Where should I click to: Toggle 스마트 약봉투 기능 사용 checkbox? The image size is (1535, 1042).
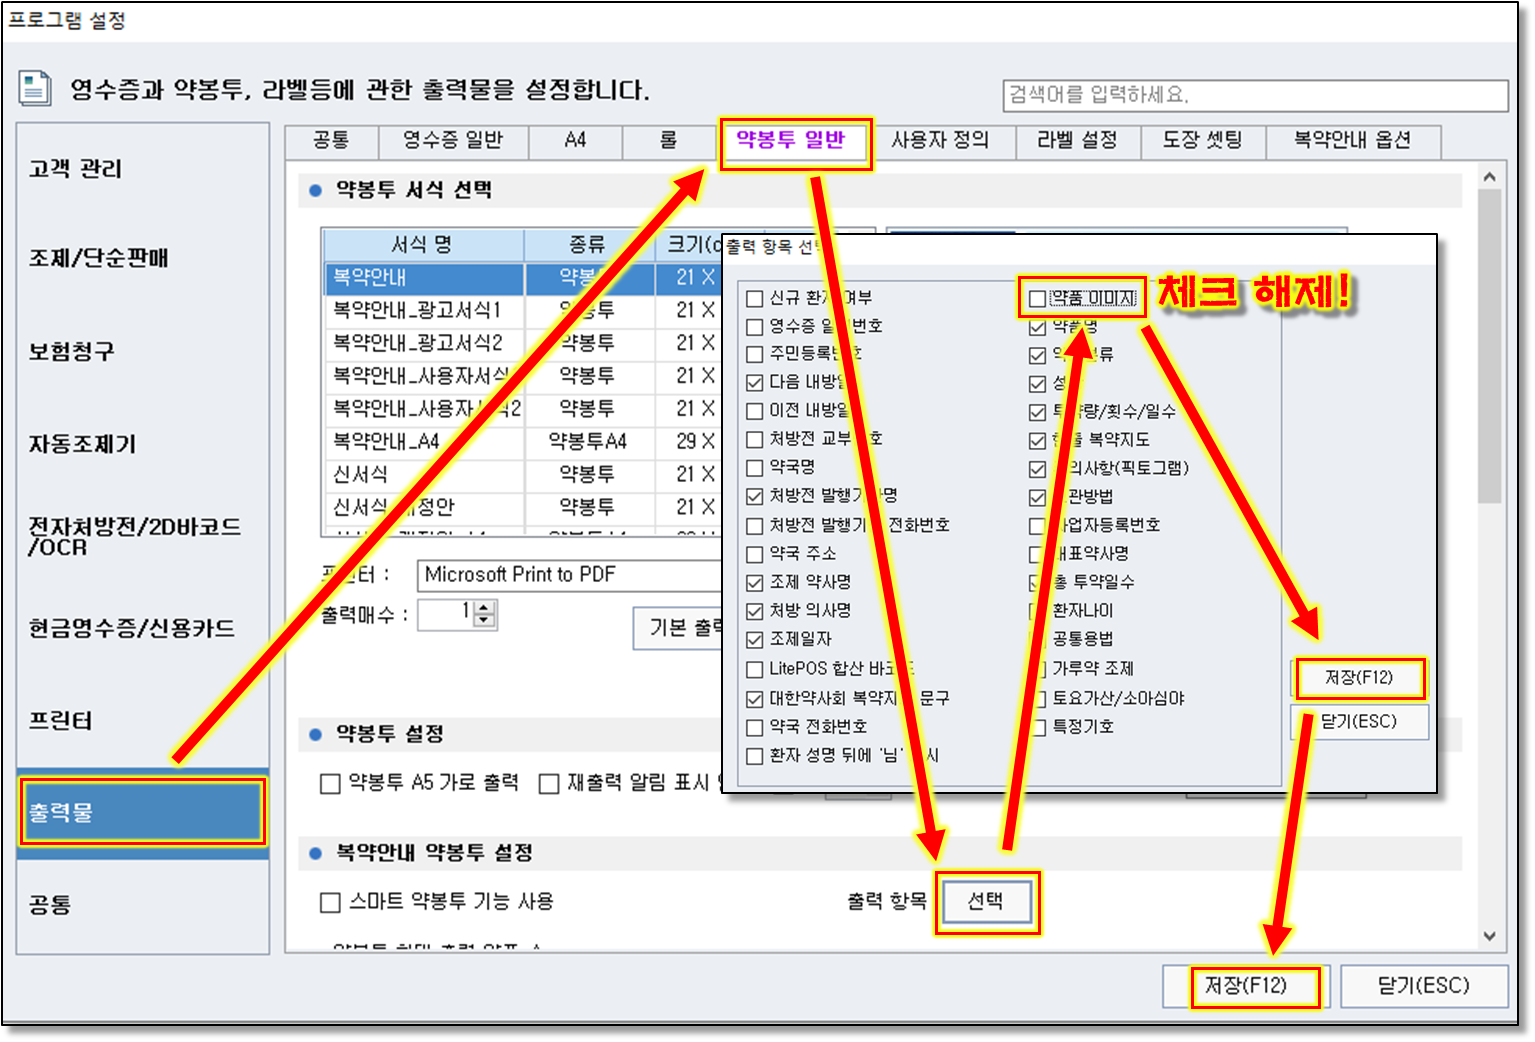coord(330,903)
